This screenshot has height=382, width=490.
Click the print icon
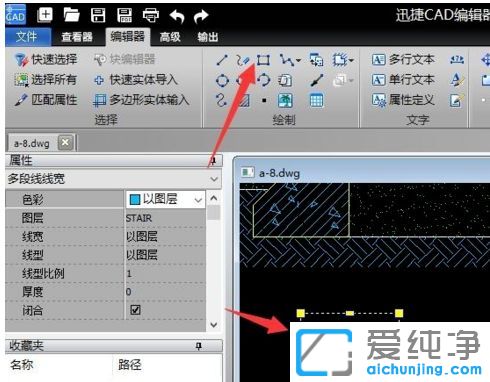(x=151, y=15)
